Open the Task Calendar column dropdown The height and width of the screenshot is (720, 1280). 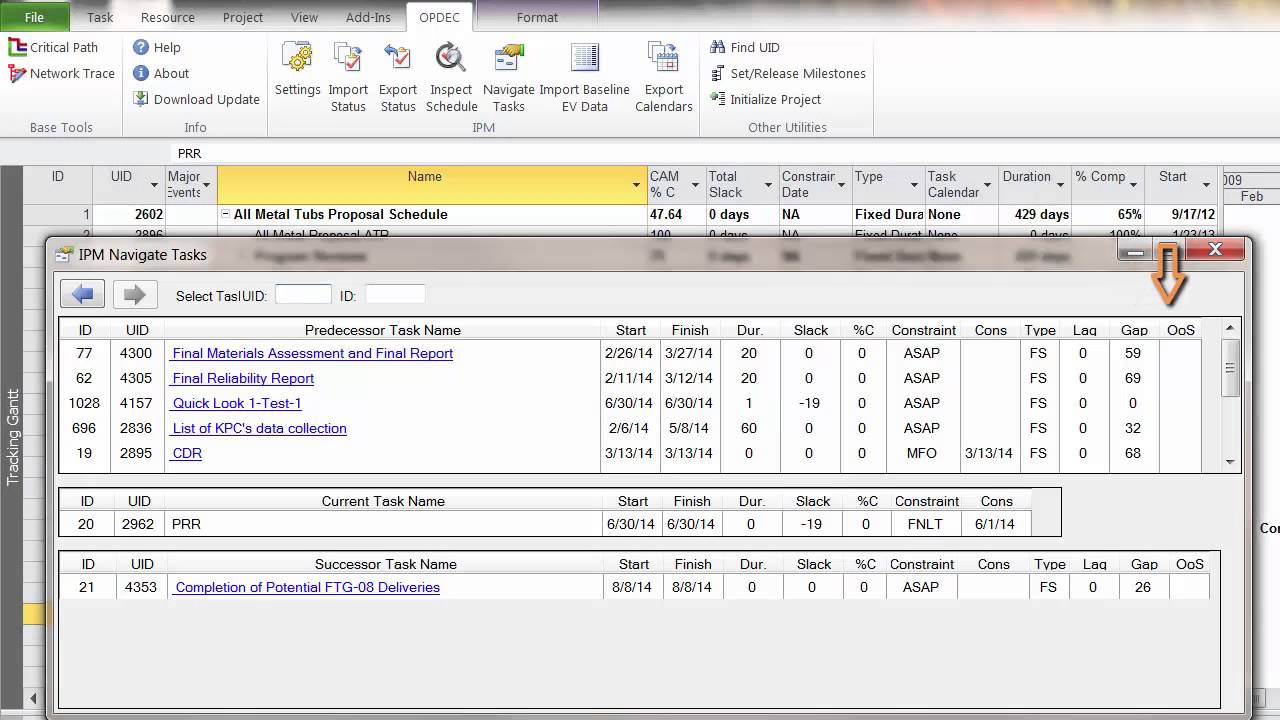(987, 185)
